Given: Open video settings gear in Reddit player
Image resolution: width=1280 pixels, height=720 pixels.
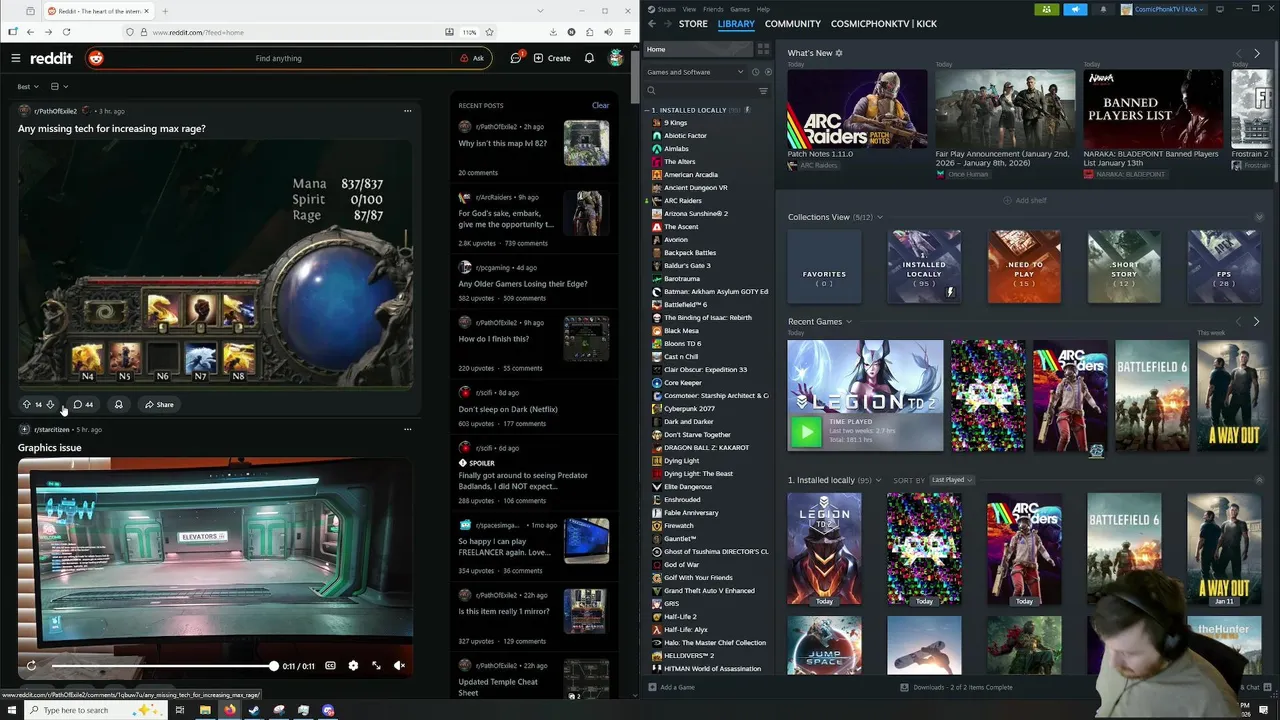Looking at the screenshot, I should click(x=353, y=666).
